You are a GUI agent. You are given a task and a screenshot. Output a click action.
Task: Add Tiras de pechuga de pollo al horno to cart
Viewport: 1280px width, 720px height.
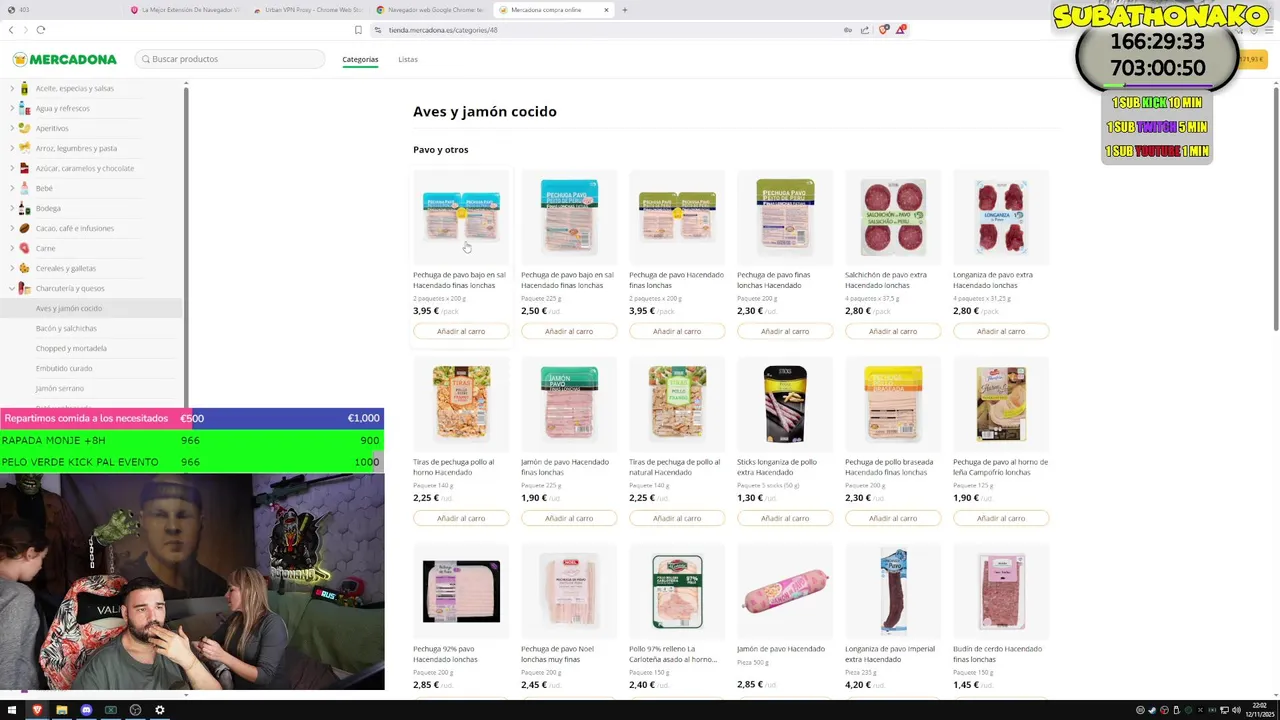point(461,518)
